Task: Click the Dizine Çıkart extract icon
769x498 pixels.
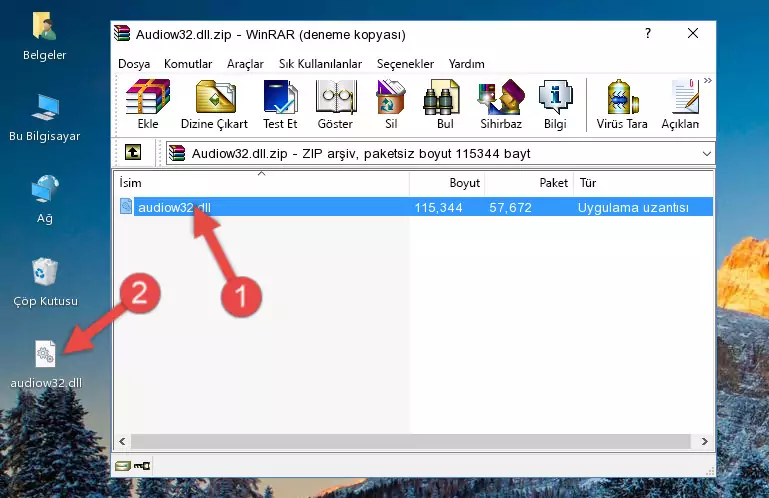Action: point(214,104)
